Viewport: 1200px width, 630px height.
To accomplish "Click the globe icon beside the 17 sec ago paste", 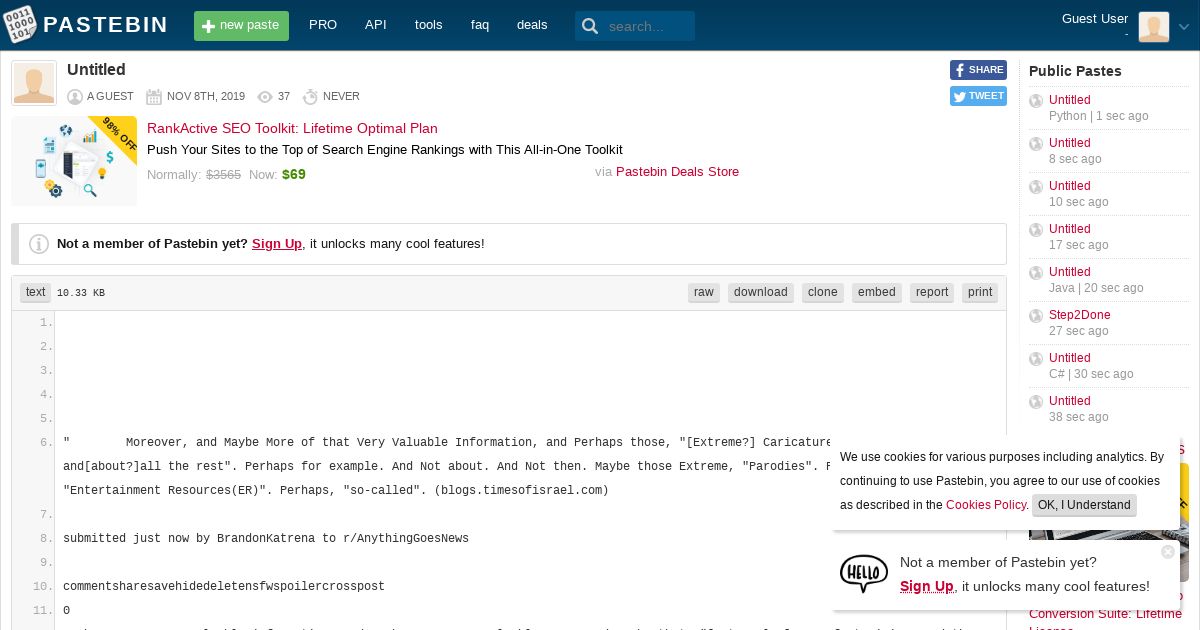I will (x=1036, y=230).
